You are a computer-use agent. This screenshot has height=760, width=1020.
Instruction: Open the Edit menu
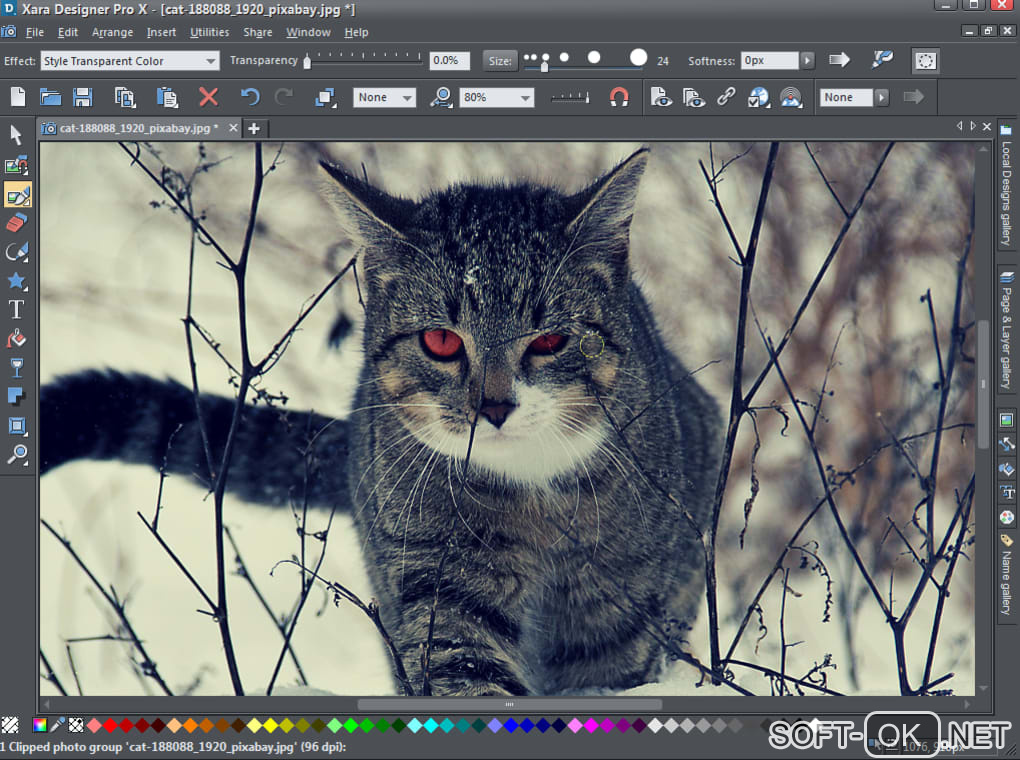[x=68, y=32]
